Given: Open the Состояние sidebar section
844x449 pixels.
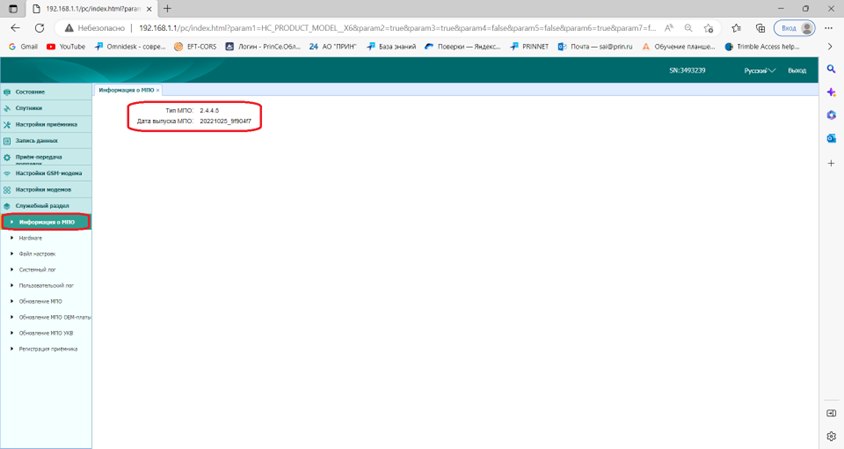Looking at the screenshot, I should (x=46, y=92).
